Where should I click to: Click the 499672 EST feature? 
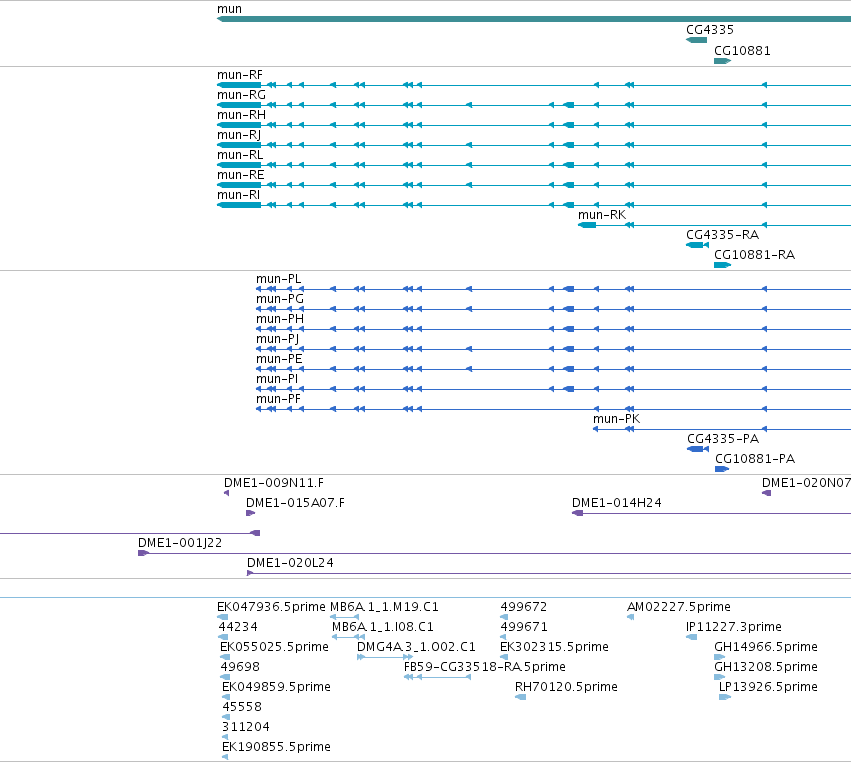[504, 617]
